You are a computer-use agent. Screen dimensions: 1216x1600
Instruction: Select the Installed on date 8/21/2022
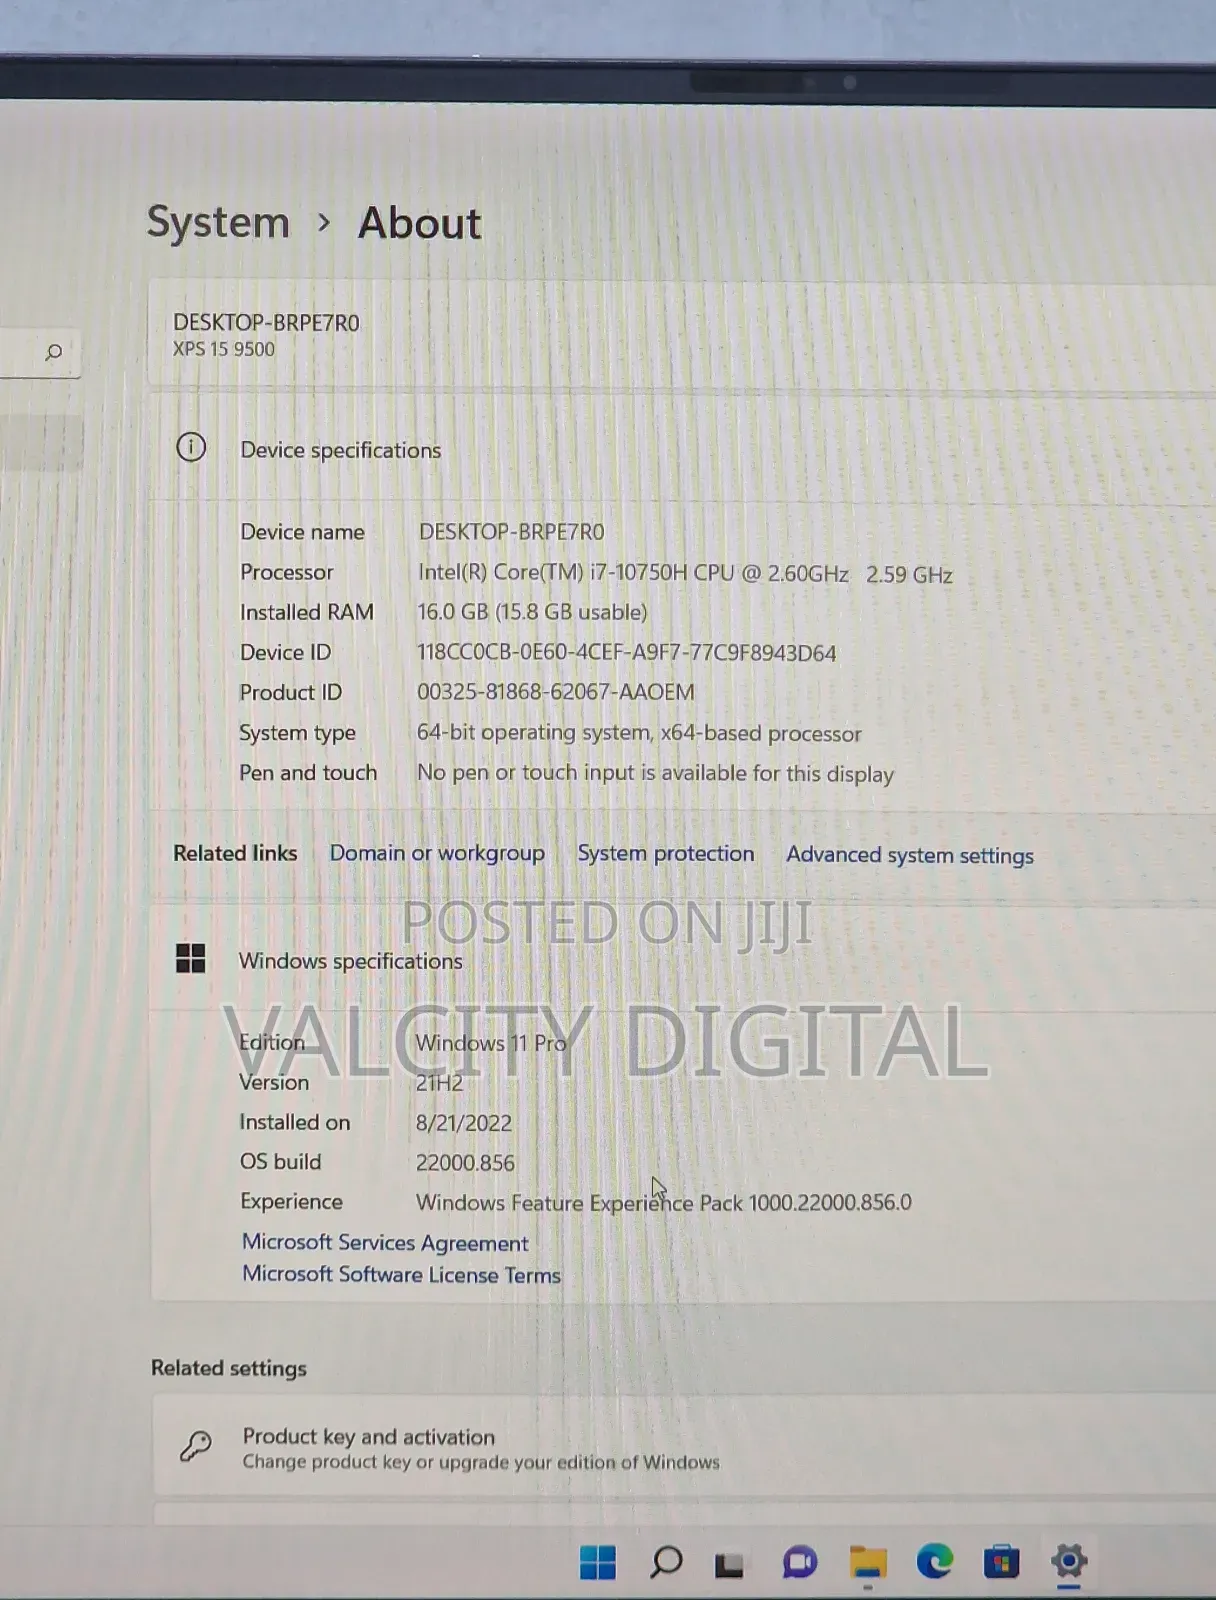(464, 1123)
